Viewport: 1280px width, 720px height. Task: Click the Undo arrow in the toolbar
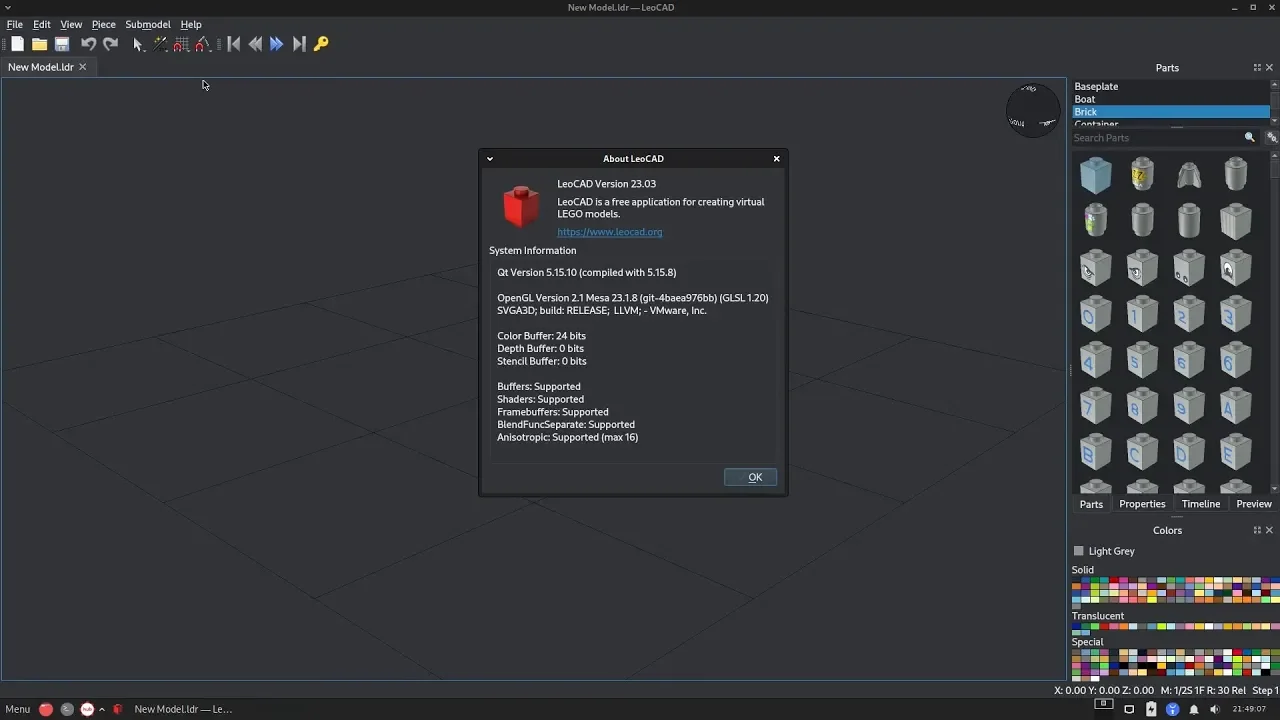[88, 44]
